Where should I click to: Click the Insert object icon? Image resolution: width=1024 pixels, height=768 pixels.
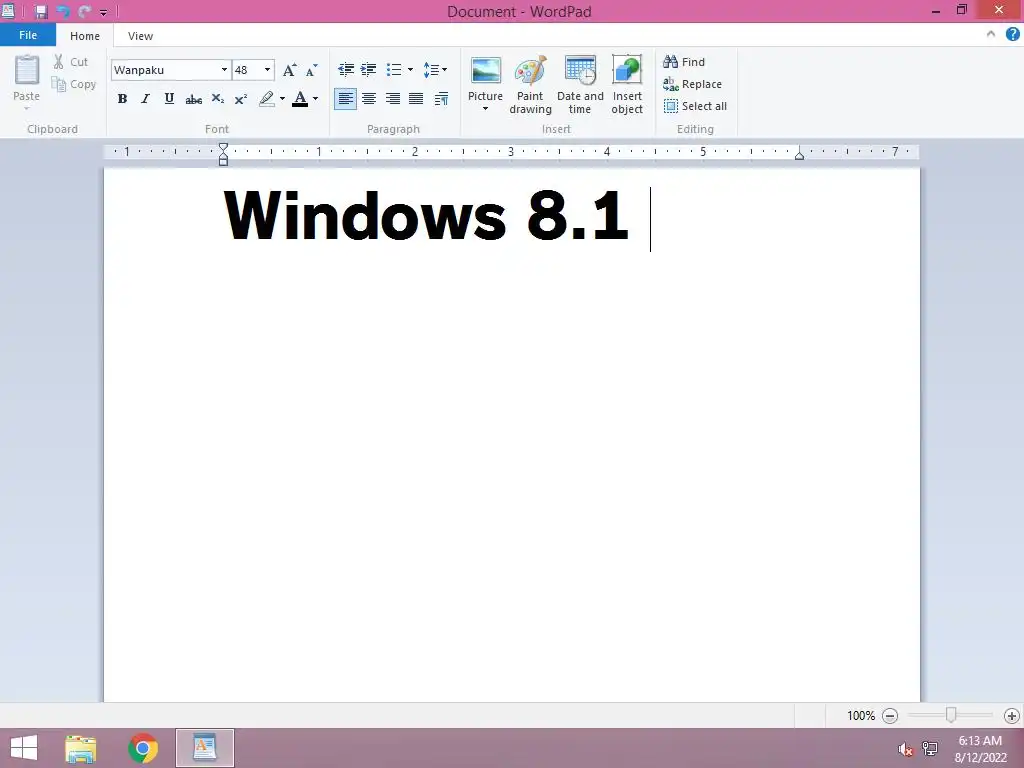pyautogui.click(x=627, y=71)
